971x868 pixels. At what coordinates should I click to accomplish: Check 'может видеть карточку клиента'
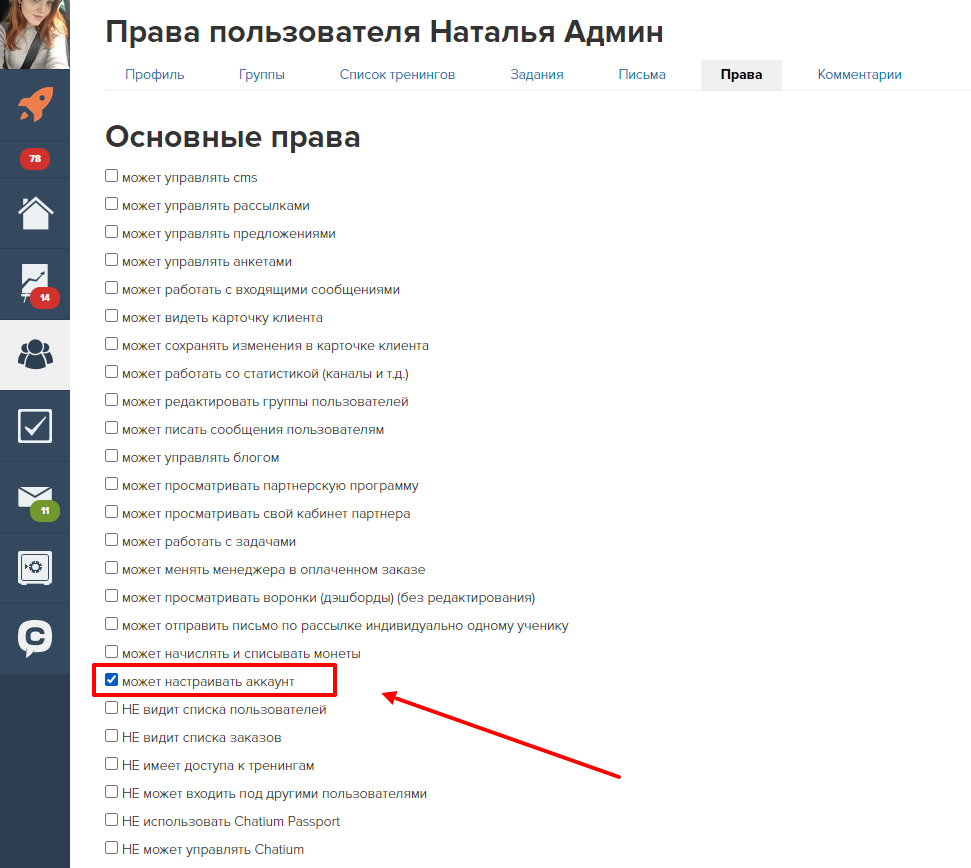pyautogui.click(x=111, y=316)
